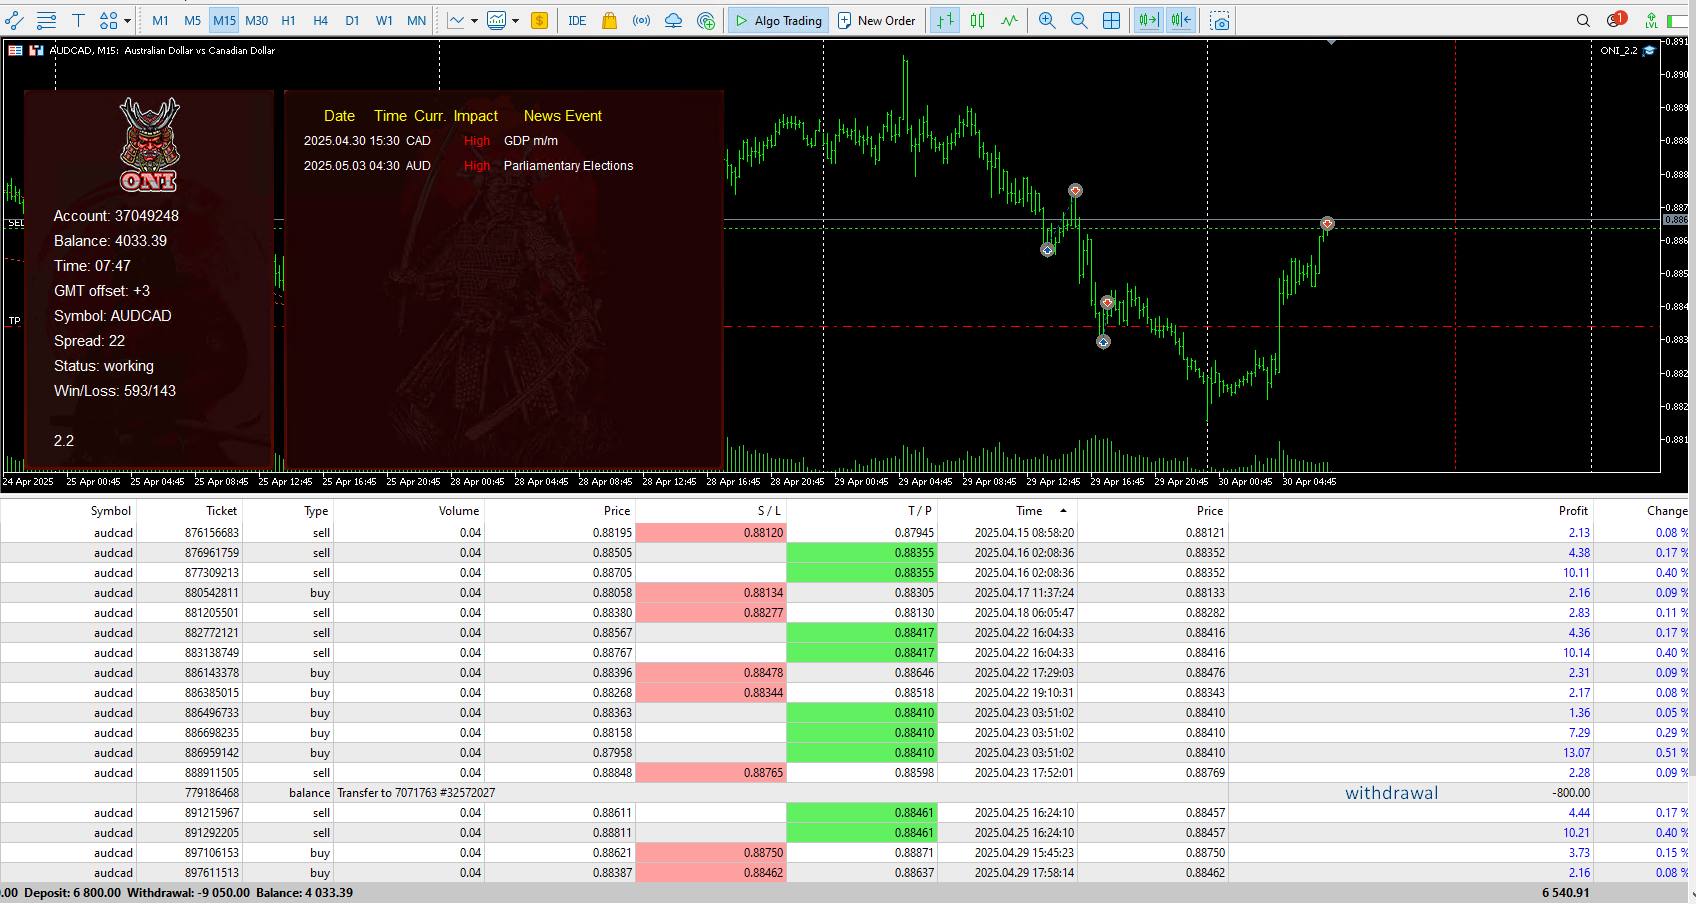The width and height of the screenshot is (1696, 904).
Task: Click the total profit 6 540.91 value
Action: click(x=1565, y=893)
